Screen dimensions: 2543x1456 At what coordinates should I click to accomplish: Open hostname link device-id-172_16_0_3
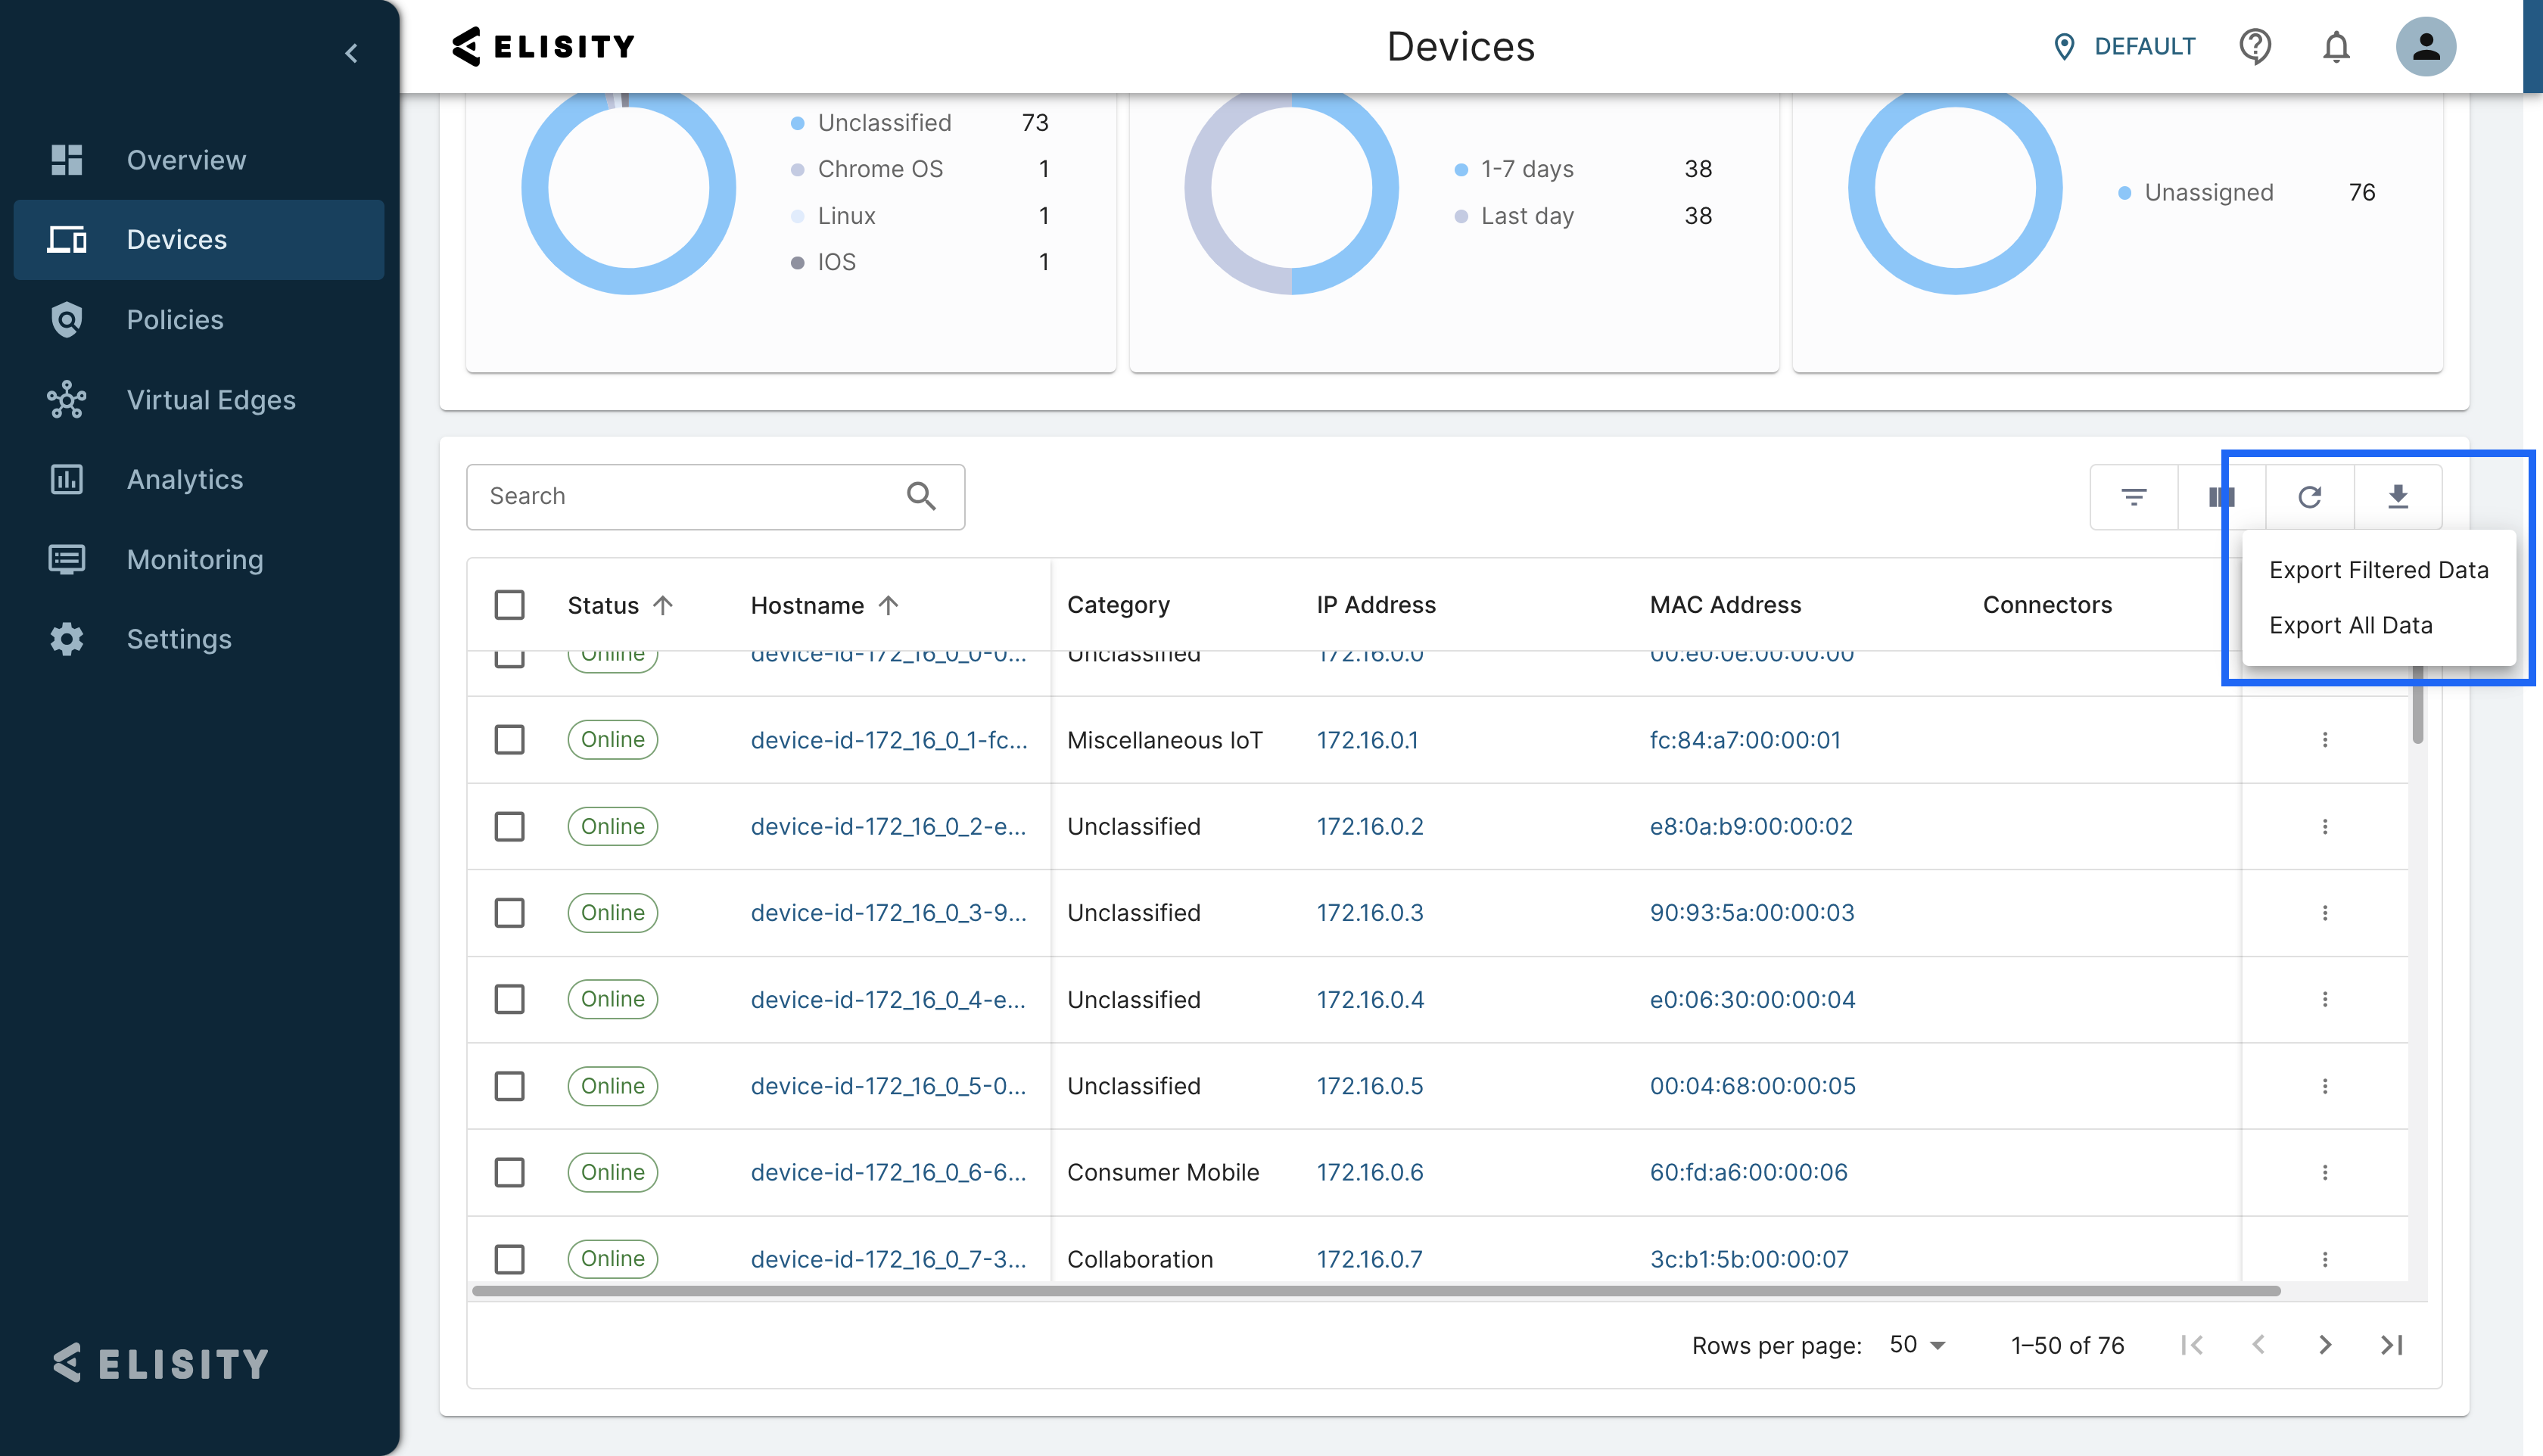[x=888, y=913]
